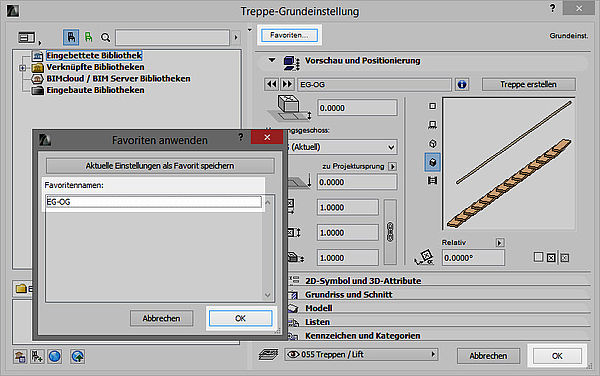Select the 3D wireframe preview icon

[432, 143]
